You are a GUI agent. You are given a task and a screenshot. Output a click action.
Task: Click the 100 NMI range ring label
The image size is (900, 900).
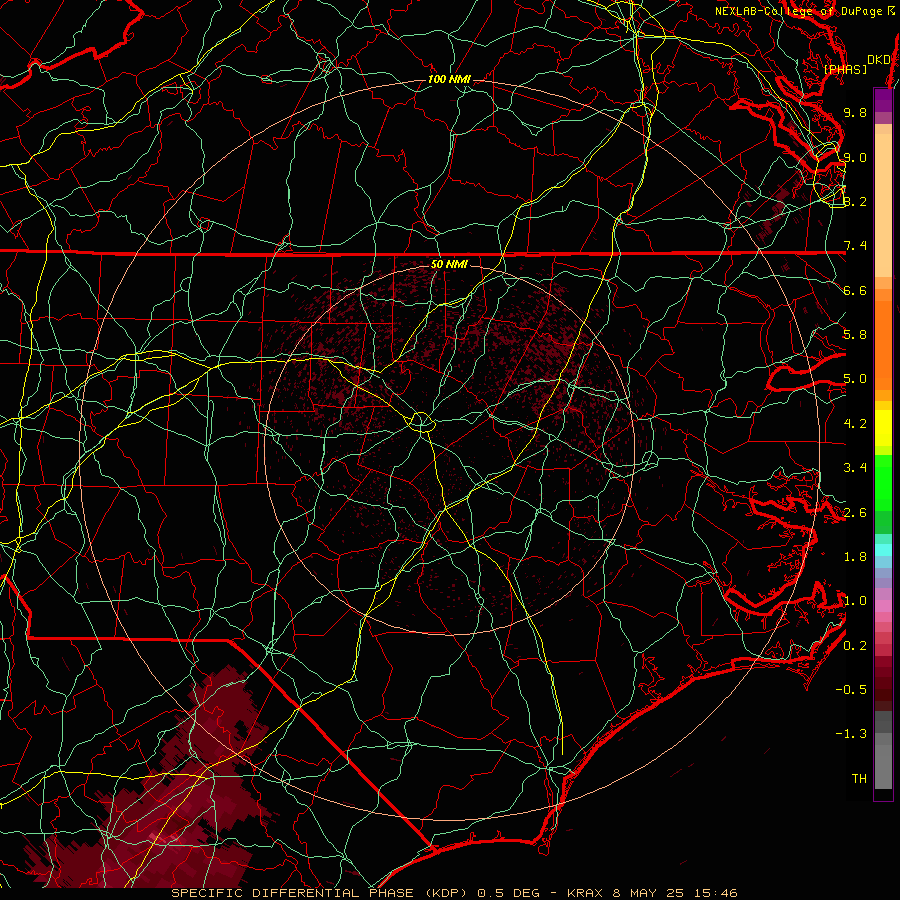point(449,79)
